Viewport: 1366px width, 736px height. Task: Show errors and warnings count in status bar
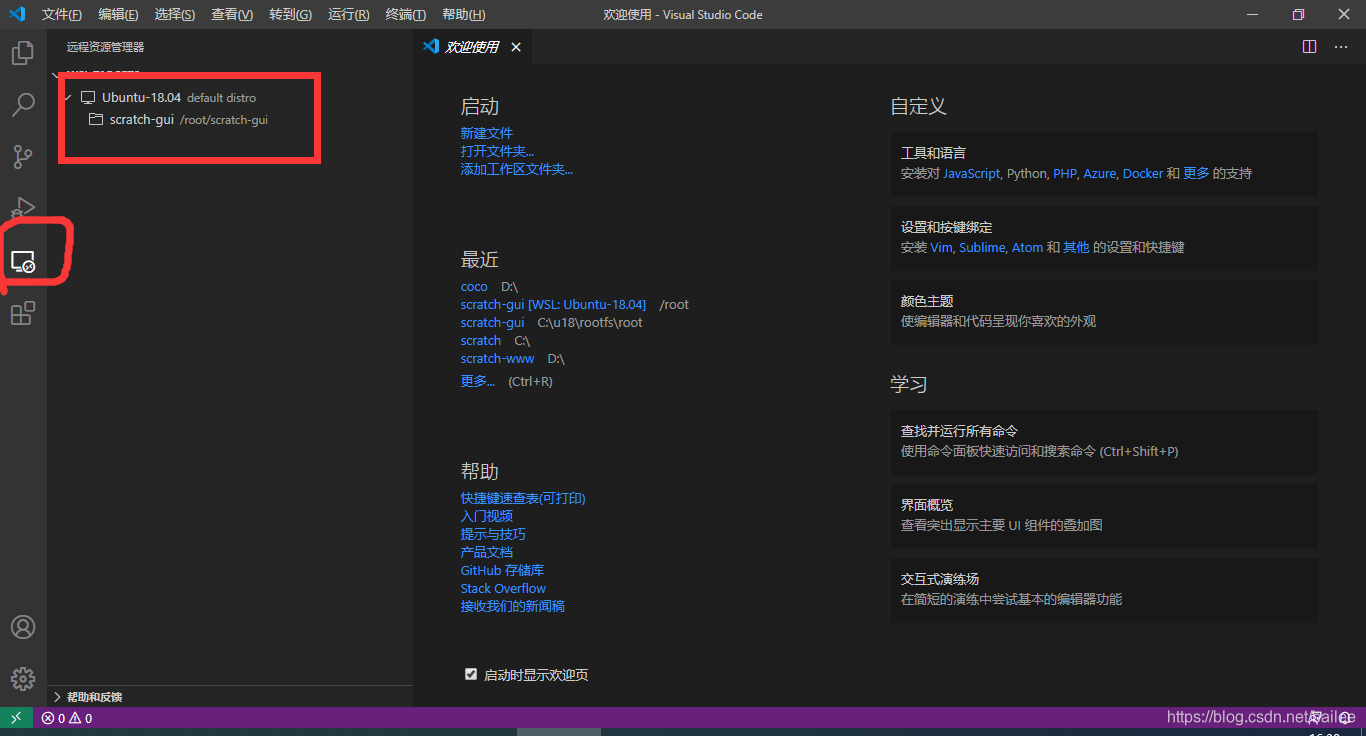[x=67, y=718]
